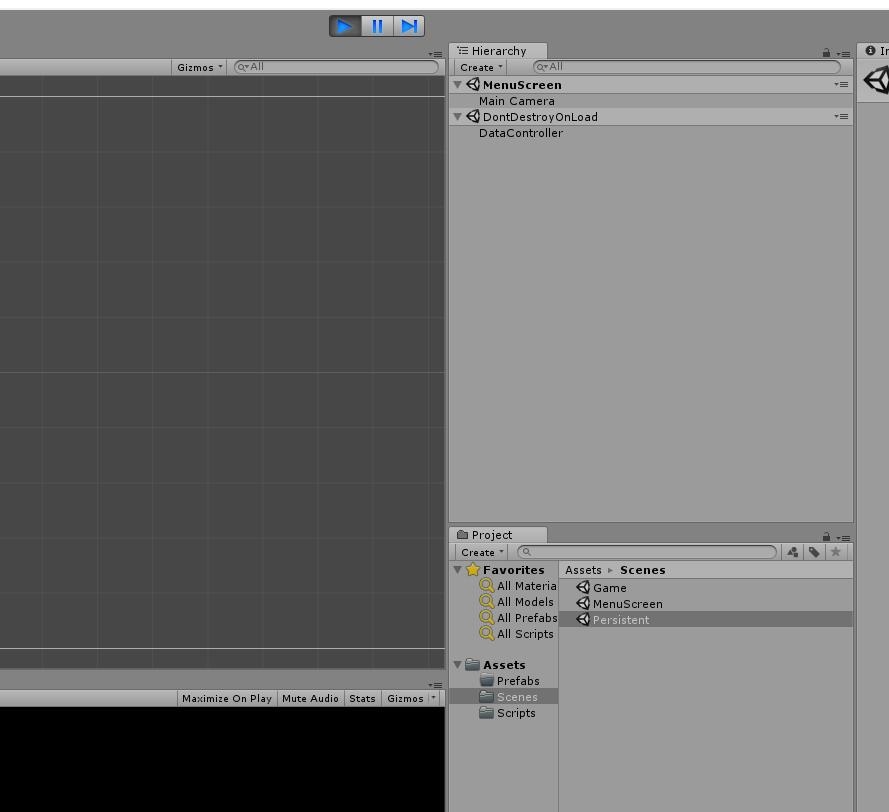Screen dimensions: 889x812
Task: Search assets by type icon
Action: point(793,552)
